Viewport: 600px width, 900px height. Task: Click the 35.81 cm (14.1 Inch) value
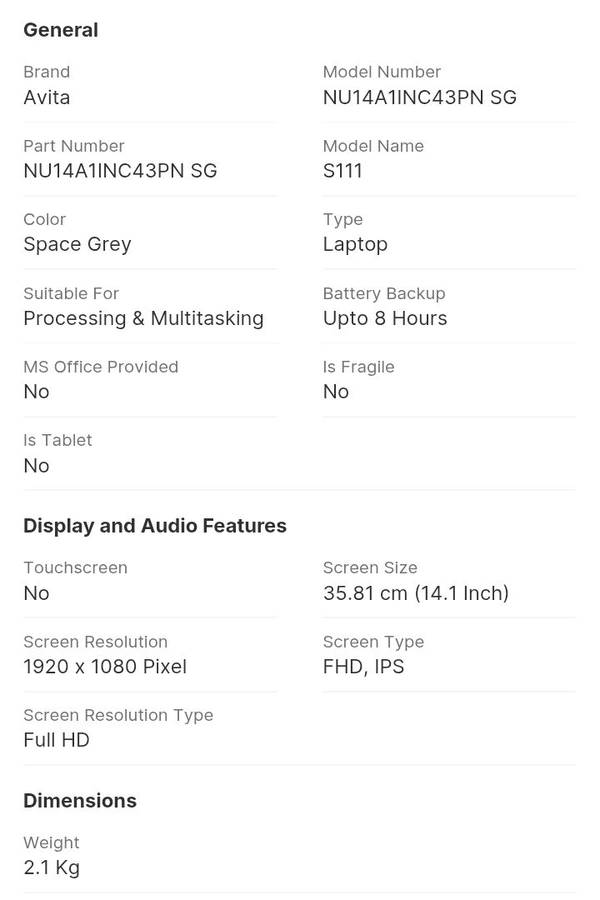pyautogui.click(x=416, y=593)
